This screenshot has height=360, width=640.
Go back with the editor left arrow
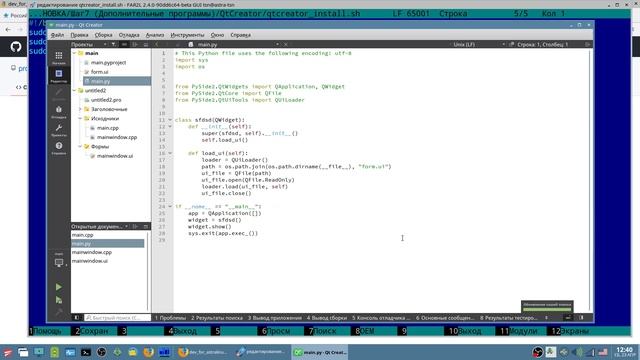[x=157, y=44]
